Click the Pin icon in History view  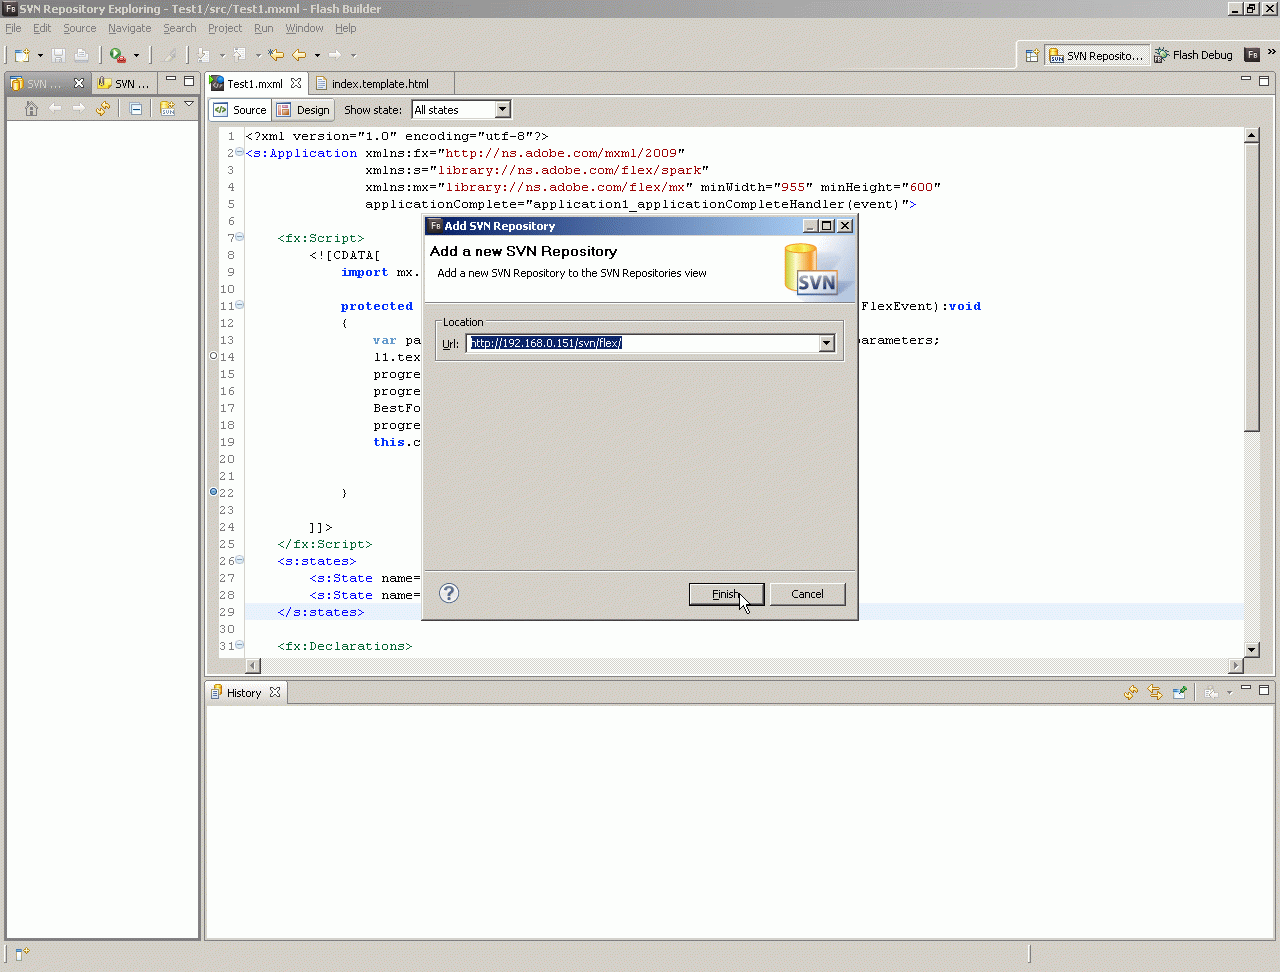coord(1180,692)
